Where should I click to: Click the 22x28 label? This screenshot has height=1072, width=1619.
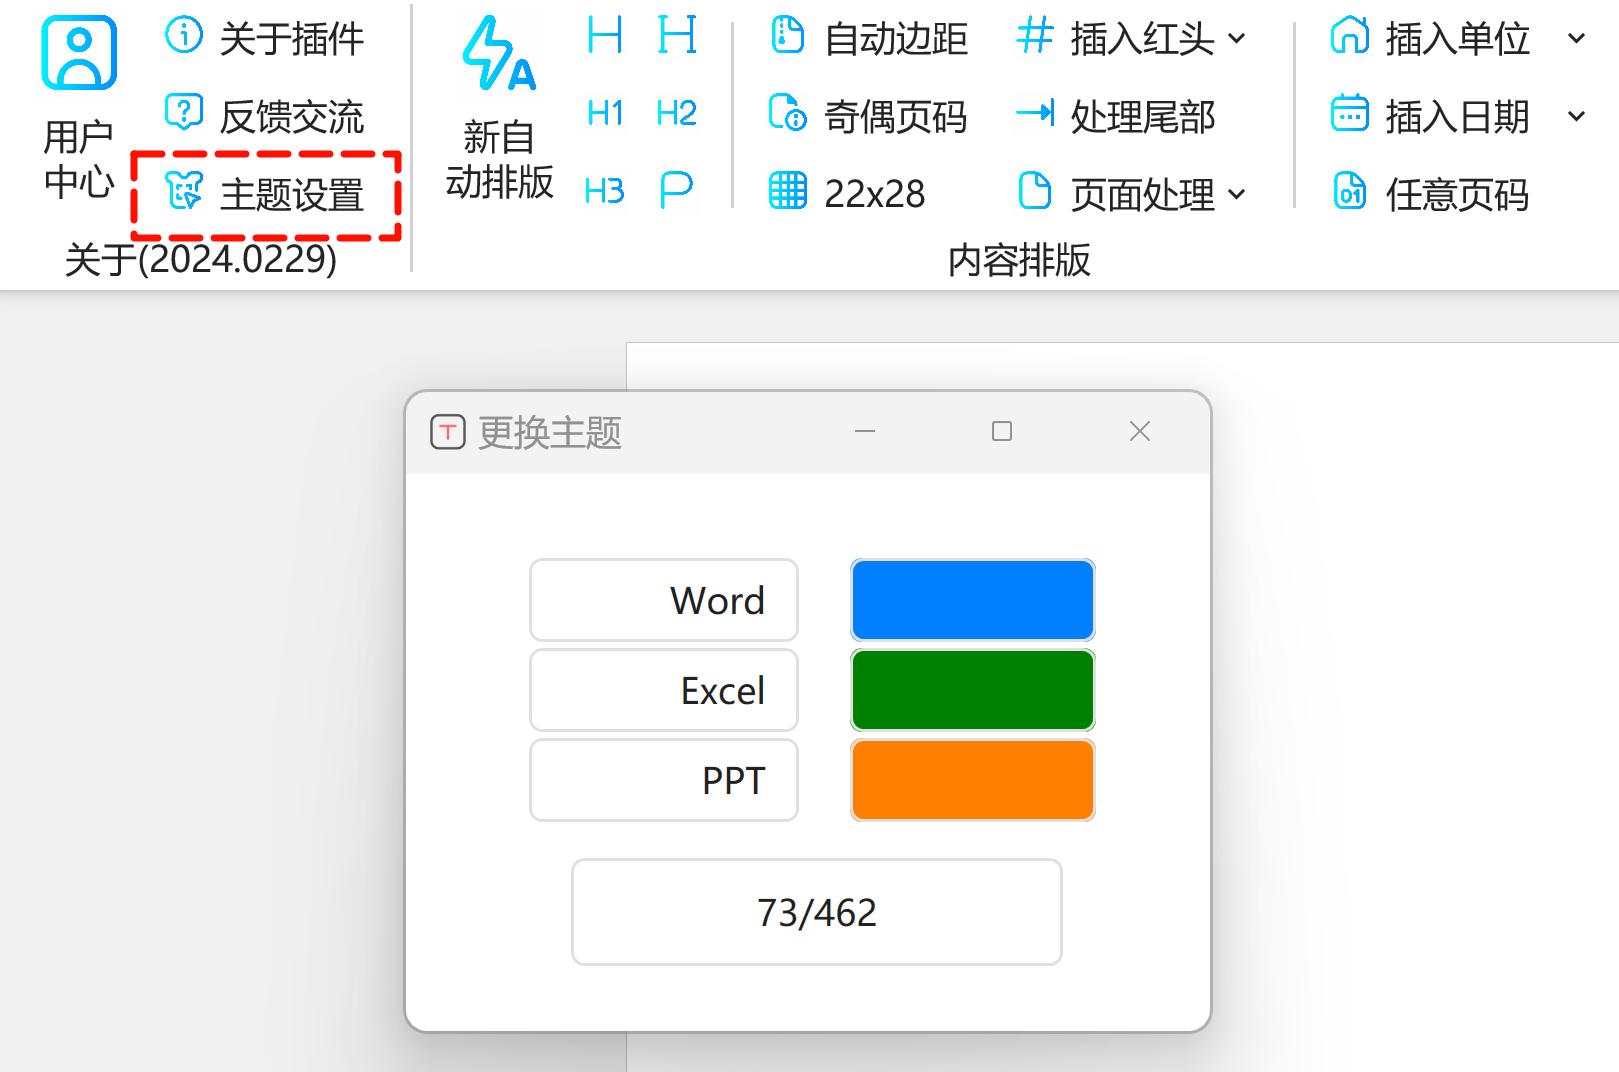(875, 194)
